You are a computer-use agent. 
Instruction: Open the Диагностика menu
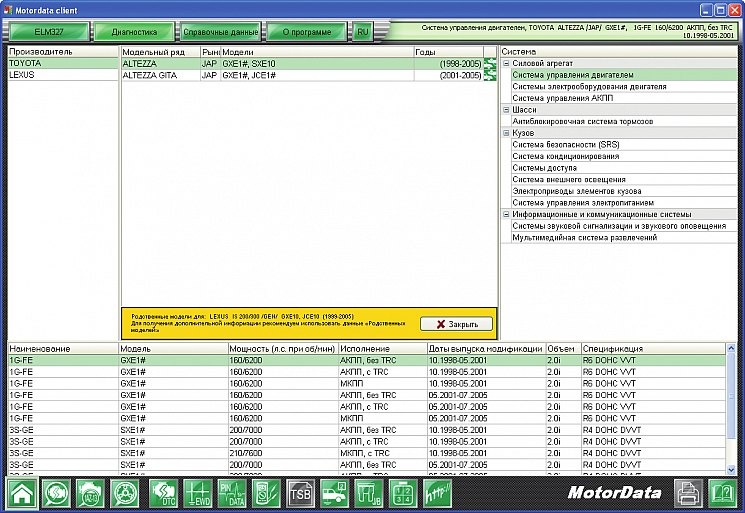pos(134,32)
